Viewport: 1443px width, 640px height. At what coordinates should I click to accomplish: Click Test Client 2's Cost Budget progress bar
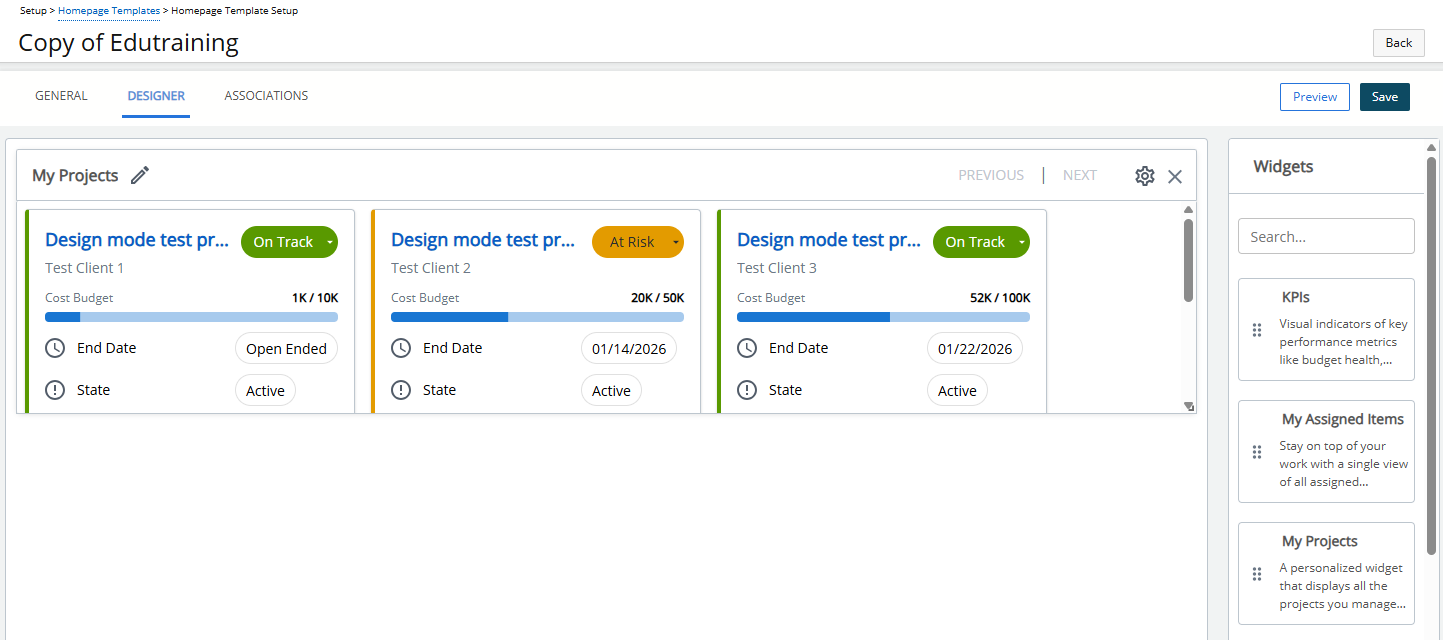536,316
